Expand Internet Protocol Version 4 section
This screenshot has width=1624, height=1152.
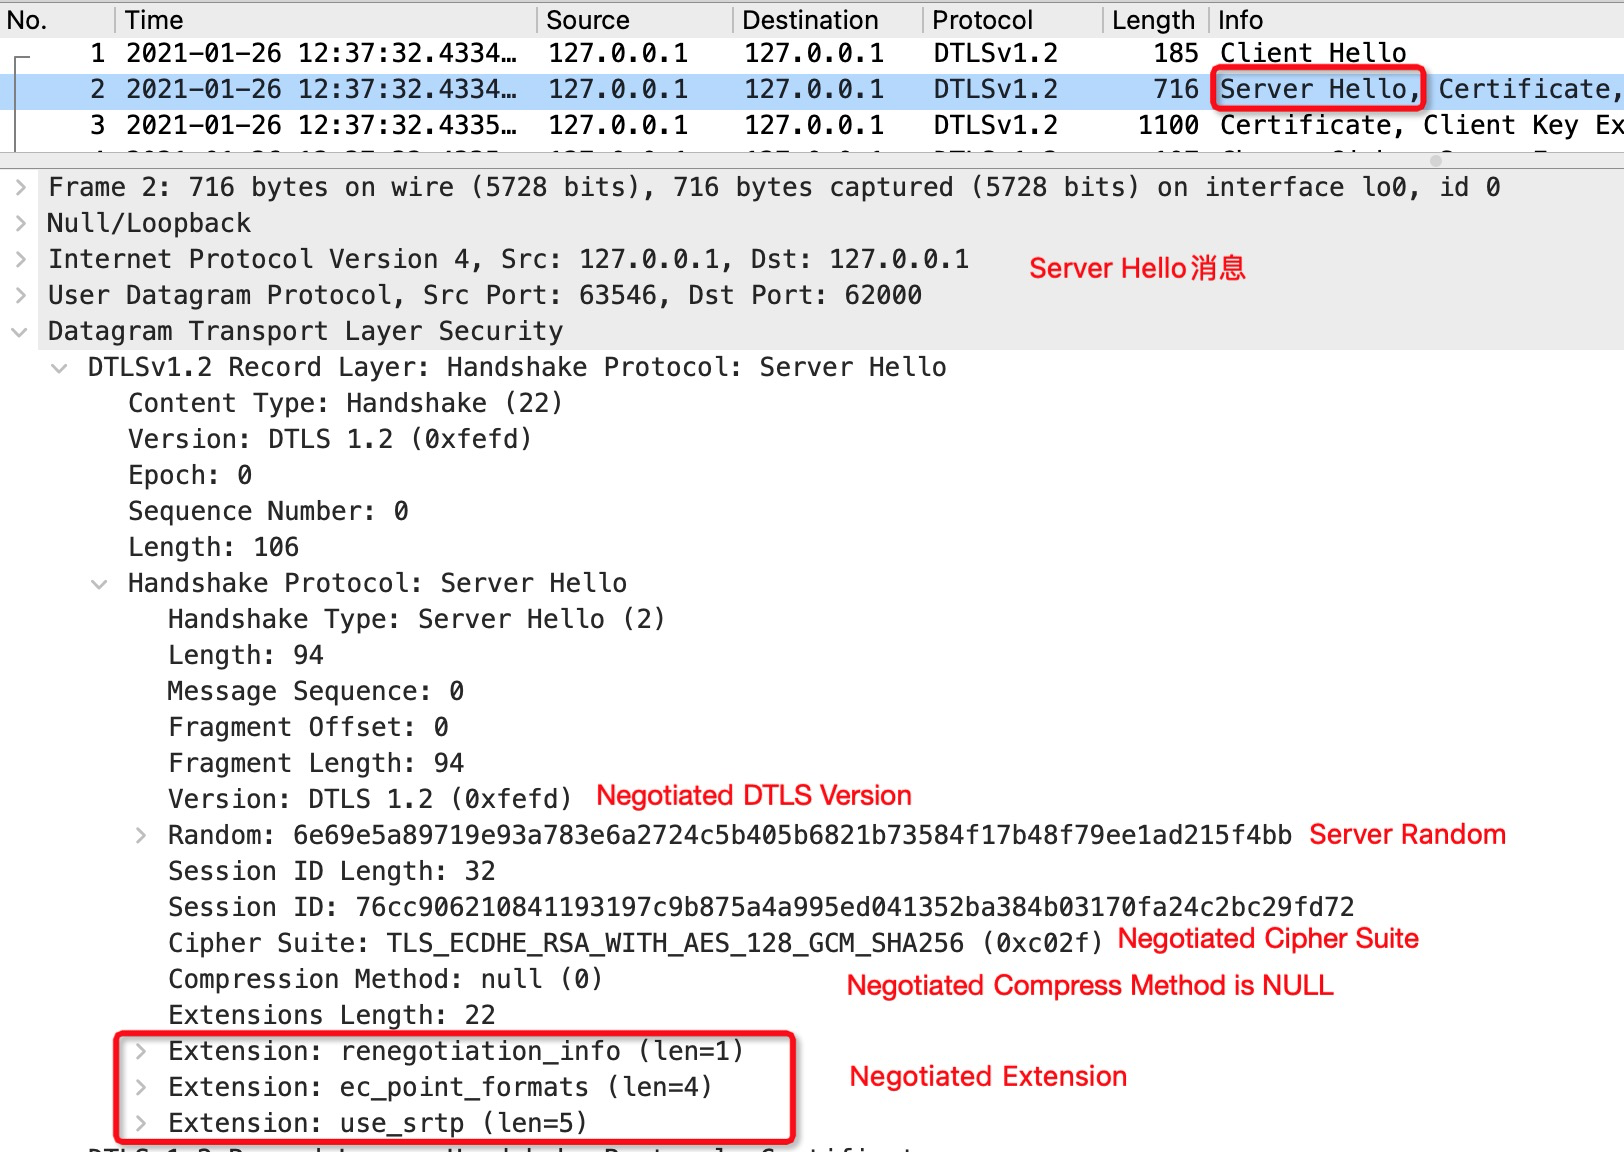coord(20,259)
